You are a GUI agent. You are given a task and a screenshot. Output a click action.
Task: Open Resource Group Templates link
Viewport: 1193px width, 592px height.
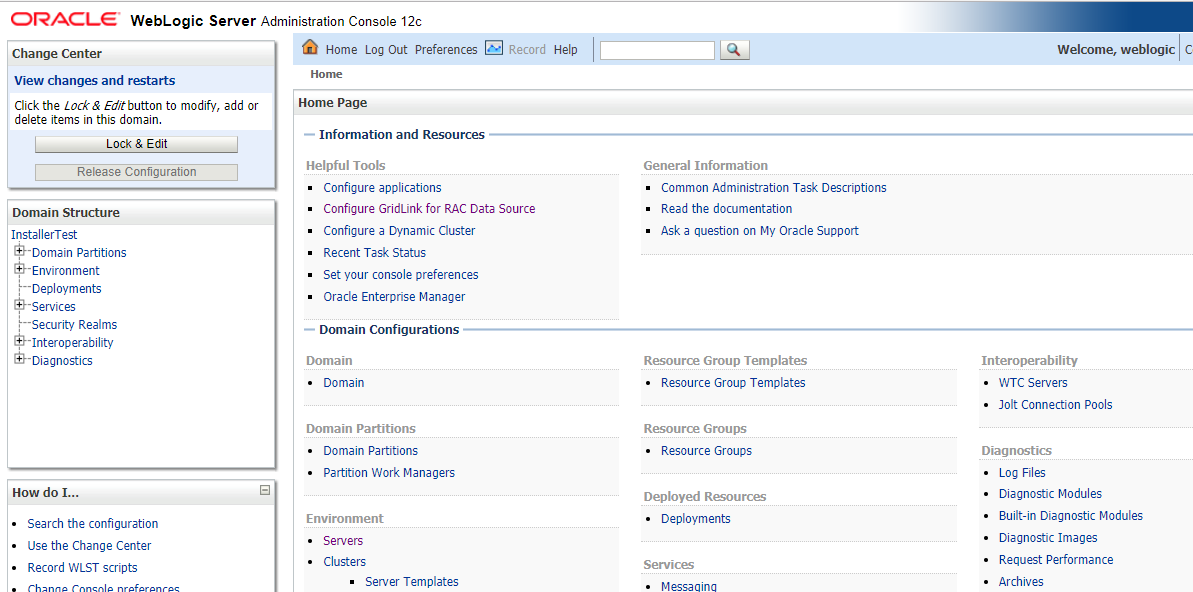point(733,383)
